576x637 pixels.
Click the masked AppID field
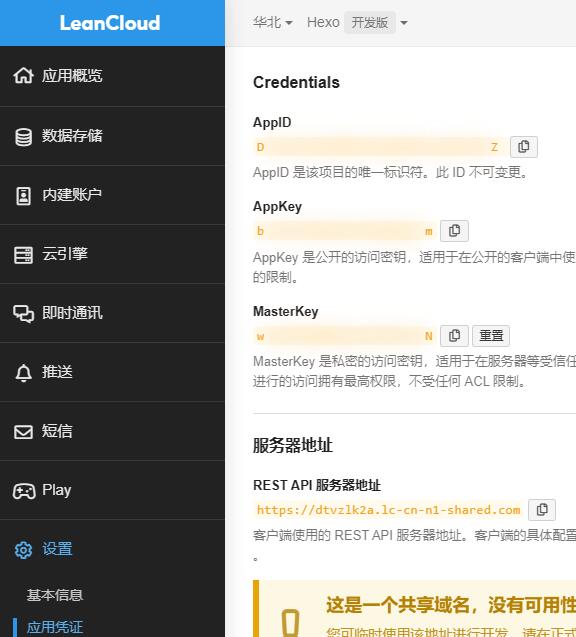(379, 147)
